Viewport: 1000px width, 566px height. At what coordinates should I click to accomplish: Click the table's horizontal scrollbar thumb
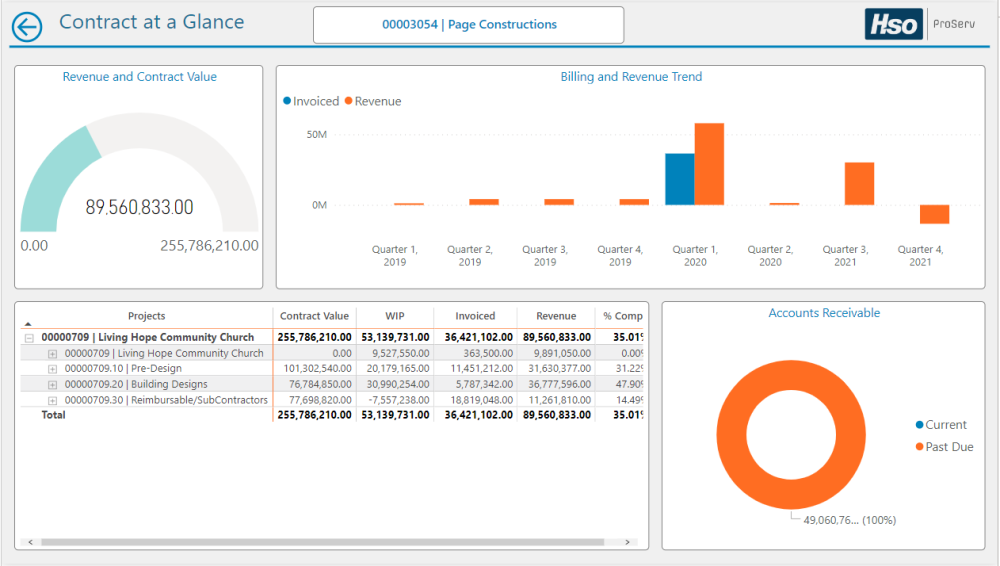click(x=323, y=542)
